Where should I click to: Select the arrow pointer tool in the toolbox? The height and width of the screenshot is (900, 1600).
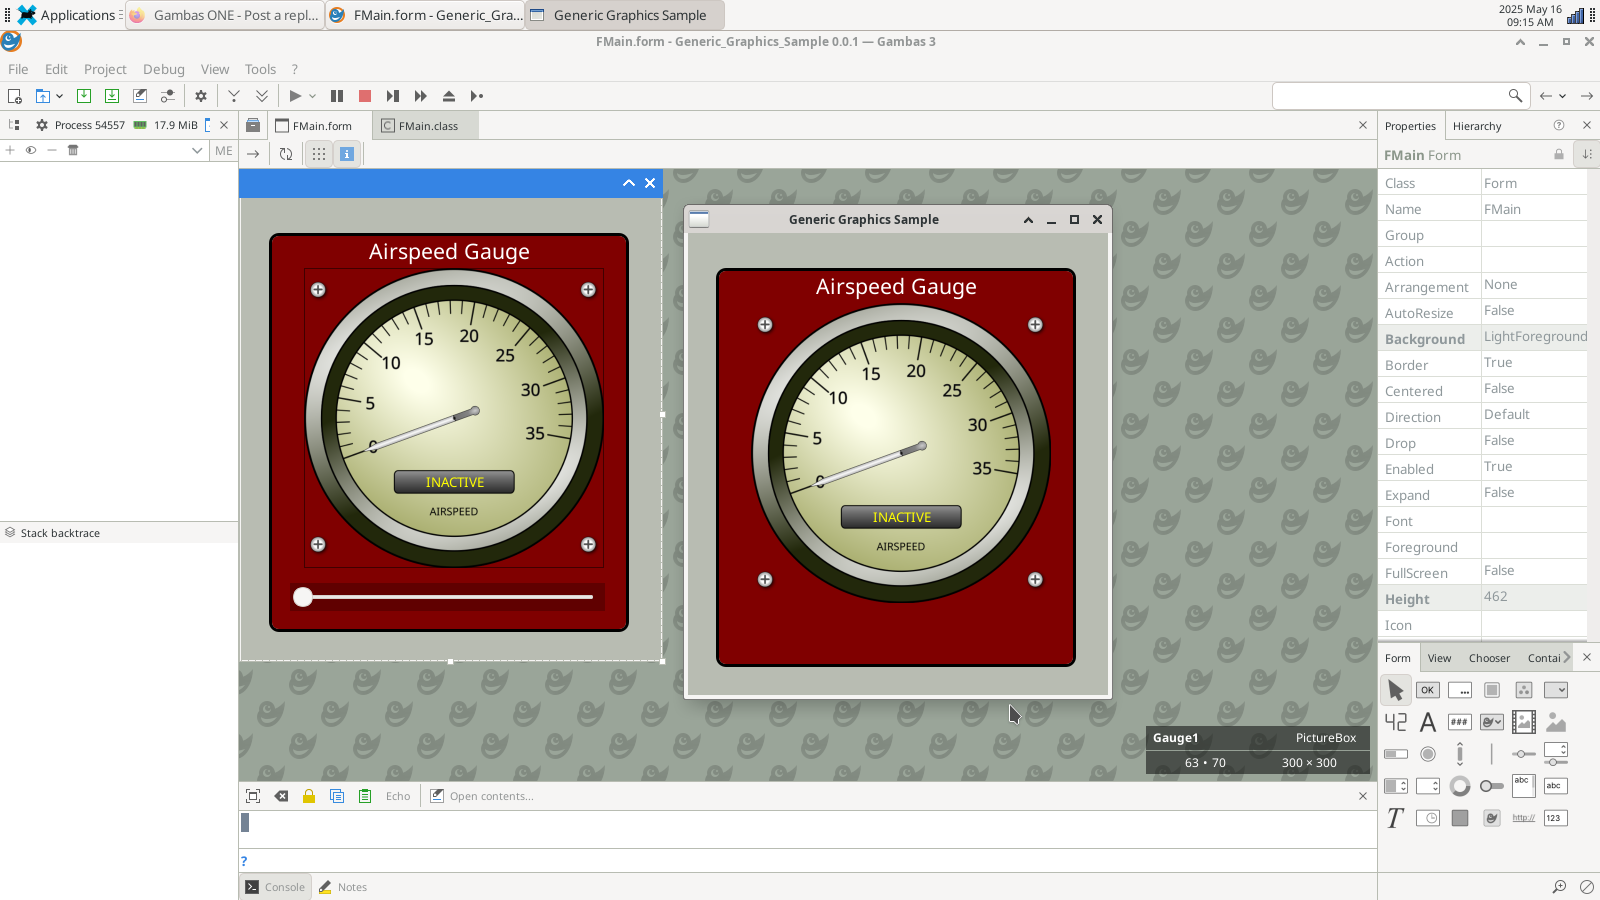pyautogui.click(x=1396, y=690)
